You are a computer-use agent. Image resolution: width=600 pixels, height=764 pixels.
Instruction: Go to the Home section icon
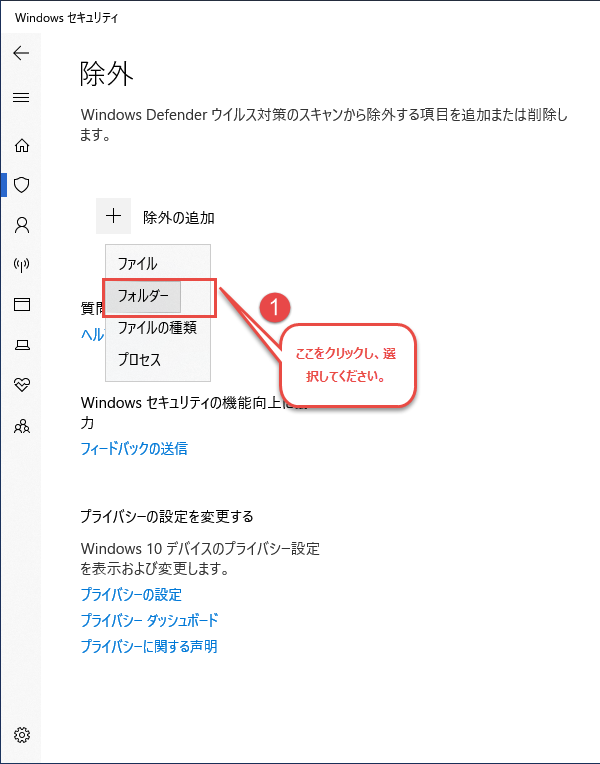[21, 146]
